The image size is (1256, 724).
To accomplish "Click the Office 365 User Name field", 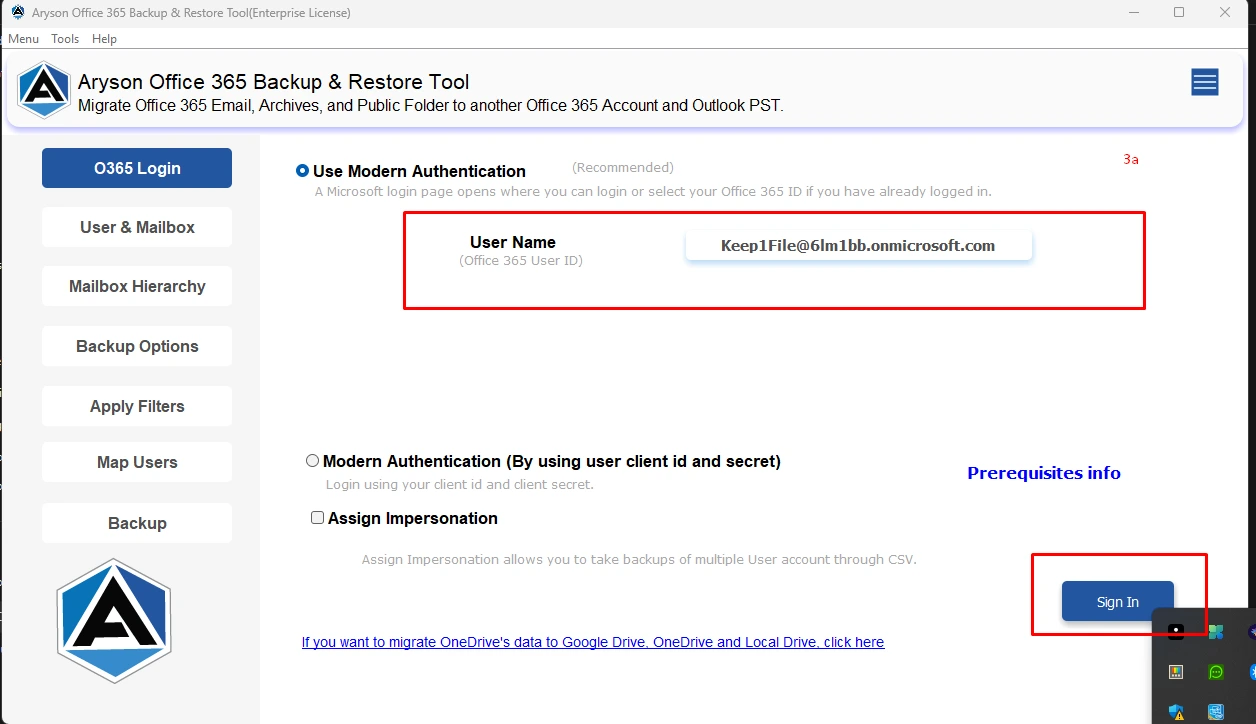I will click(858, 245).
